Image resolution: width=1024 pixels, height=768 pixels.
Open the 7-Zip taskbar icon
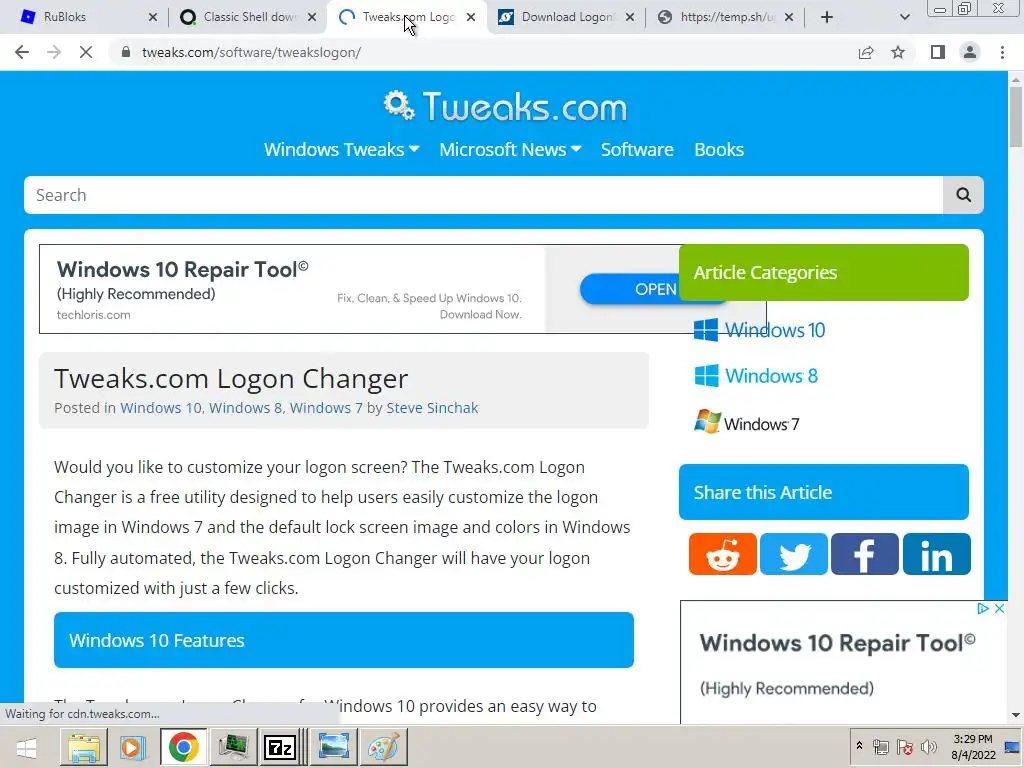click(x=280, y=747)
